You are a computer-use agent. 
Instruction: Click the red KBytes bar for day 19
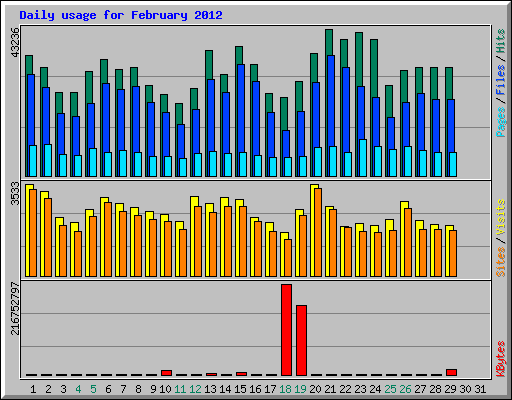click(x=301, y=340)
